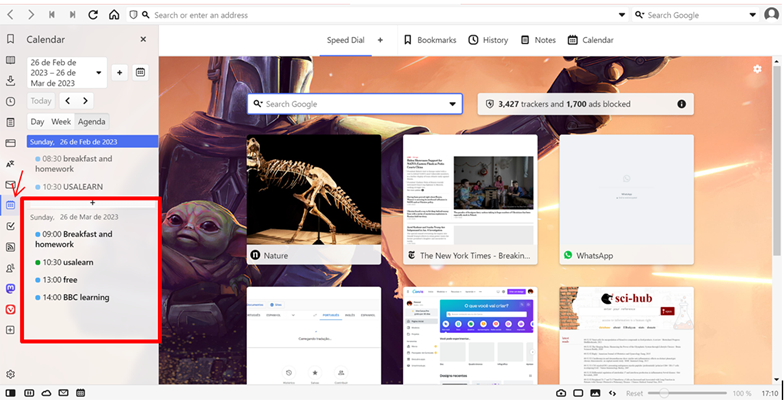The image size is (784, 400).
Task: Go to next calendar period
Action: point(86,101)
